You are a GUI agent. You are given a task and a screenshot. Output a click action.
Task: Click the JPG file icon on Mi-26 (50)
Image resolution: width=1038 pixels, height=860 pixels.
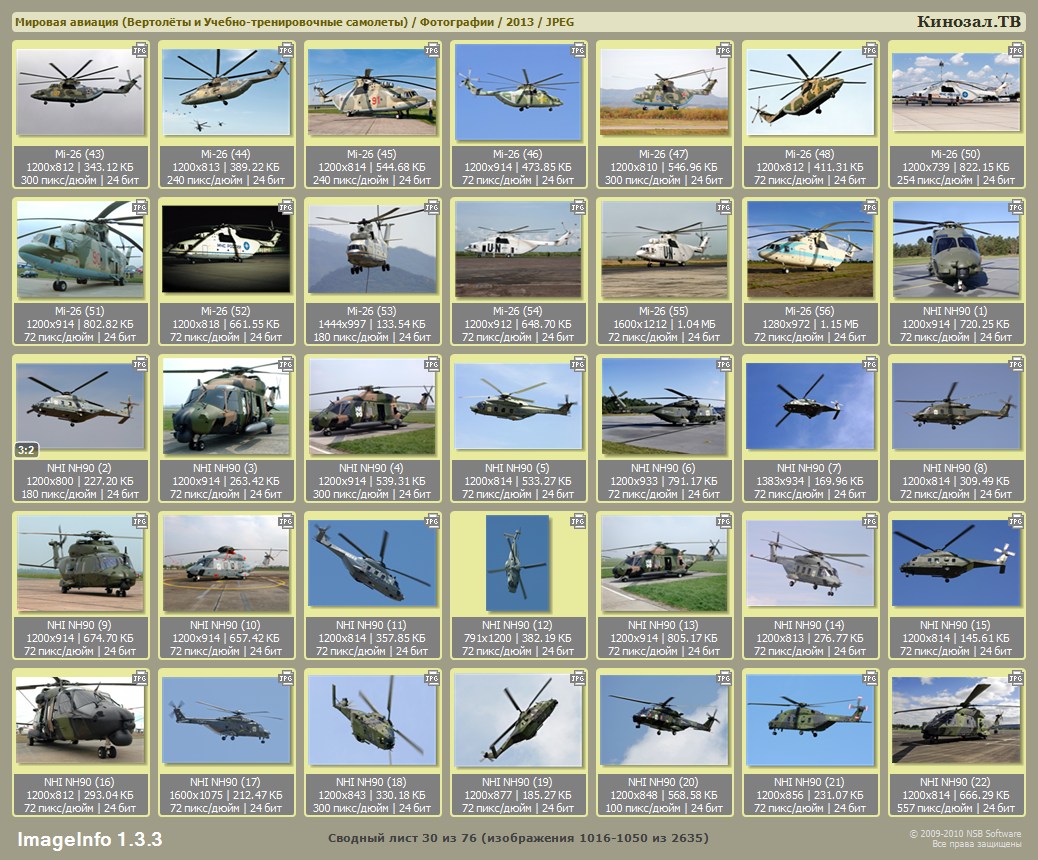click(1016, 50)
